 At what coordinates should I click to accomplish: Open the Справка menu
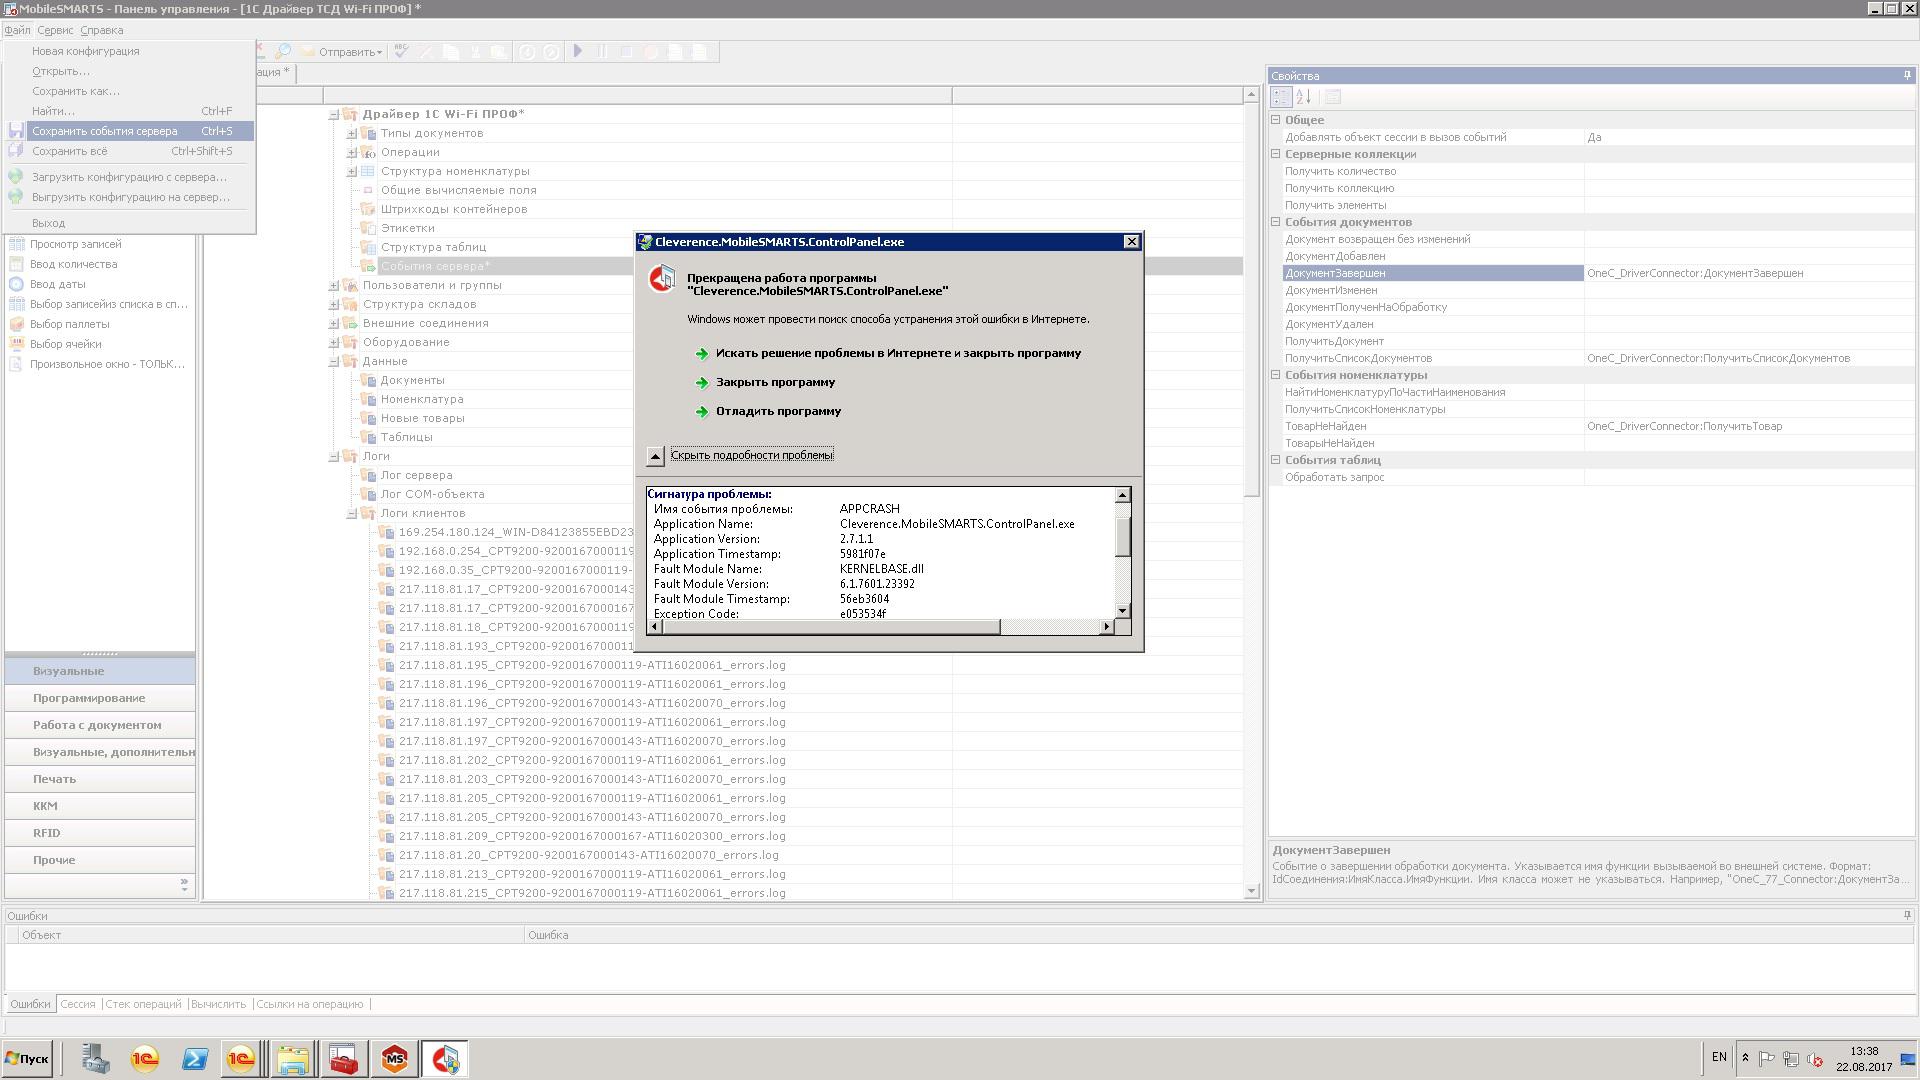pyautogui.click(x=101, y=30)
